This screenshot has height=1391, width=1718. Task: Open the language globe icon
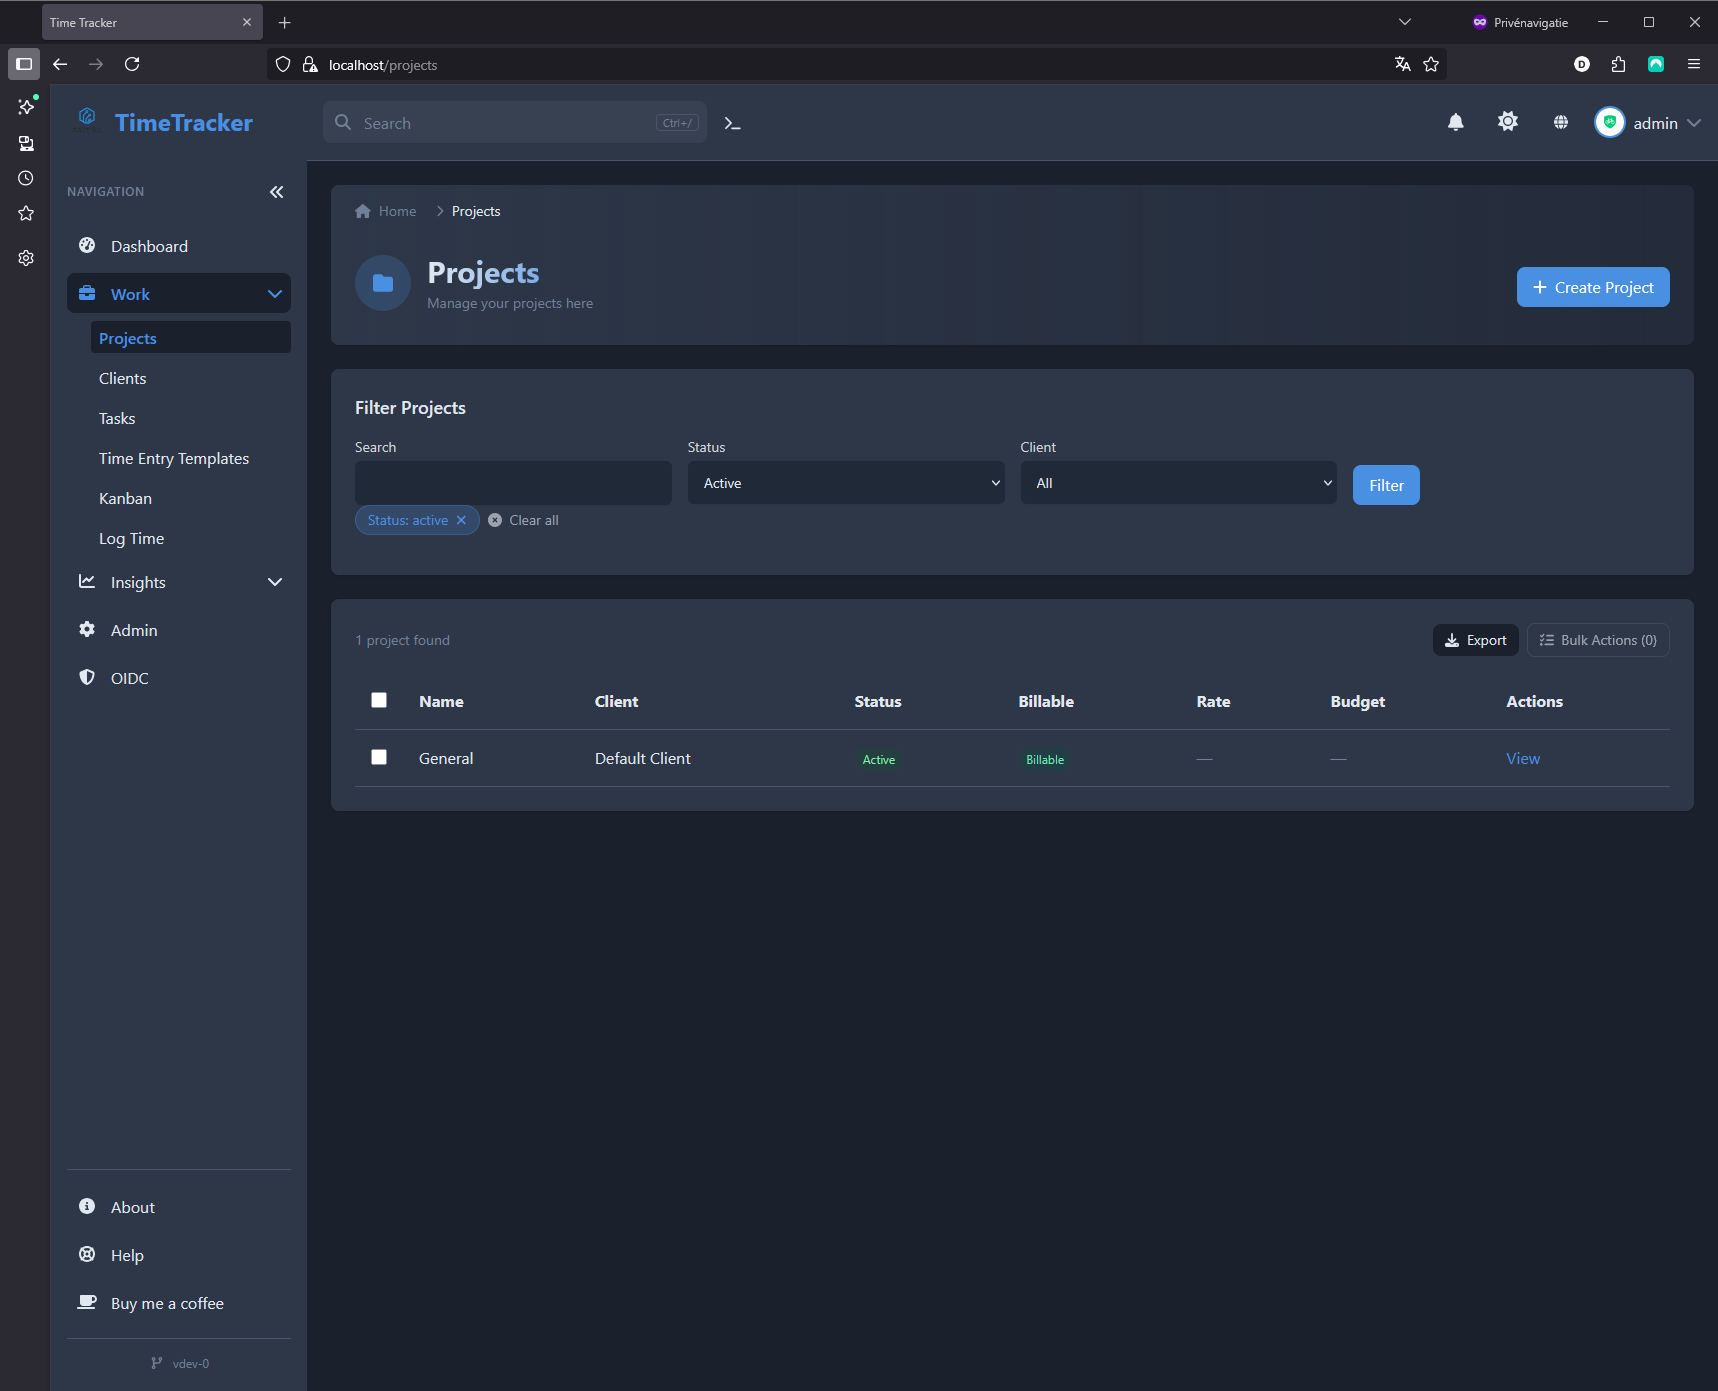(x=1560, y=122)
